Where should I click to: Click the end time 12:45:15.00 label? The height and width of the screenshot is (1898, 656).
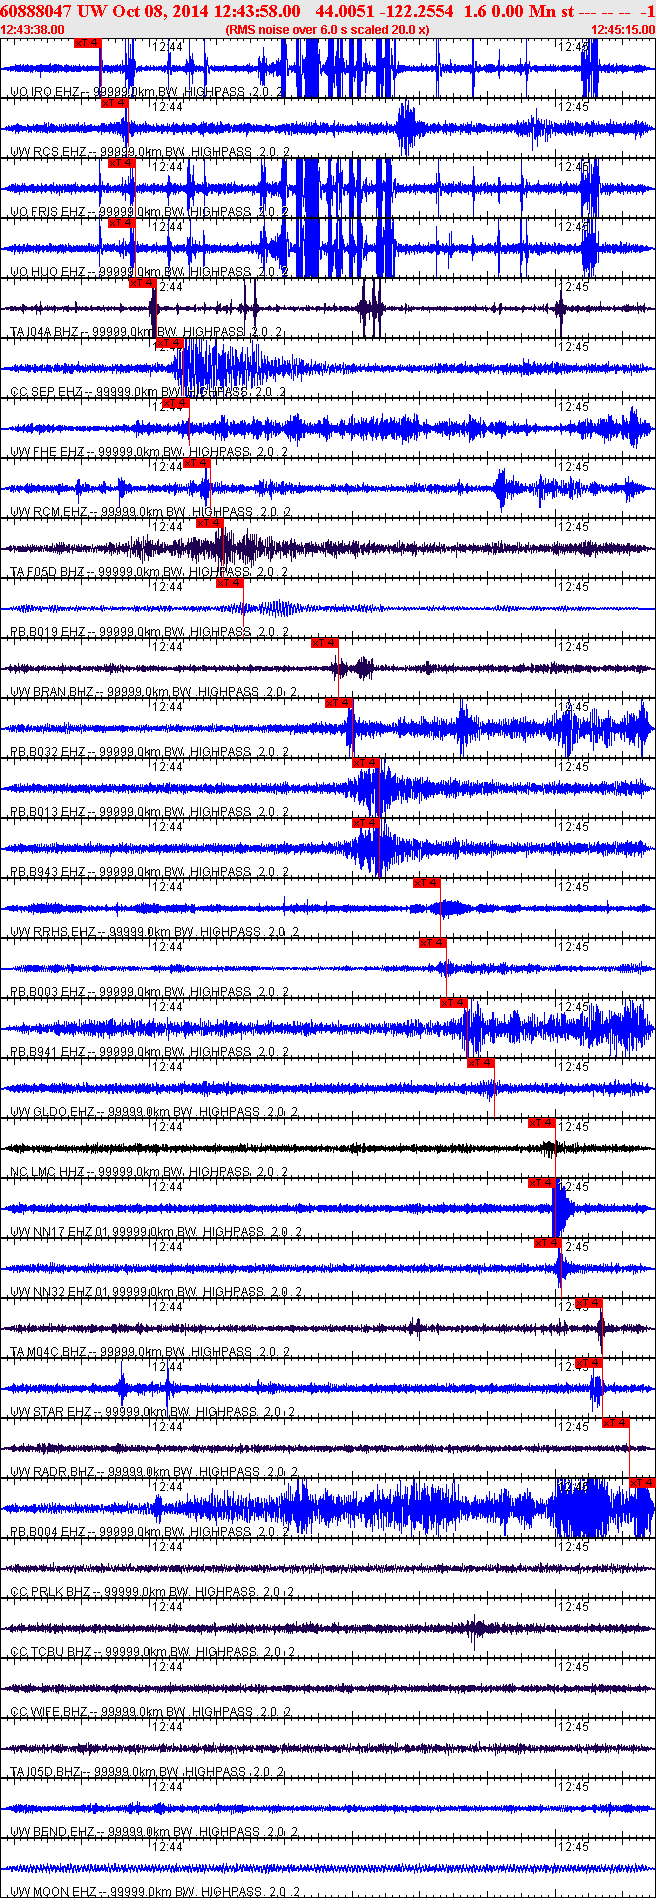(x=622, y=30)
